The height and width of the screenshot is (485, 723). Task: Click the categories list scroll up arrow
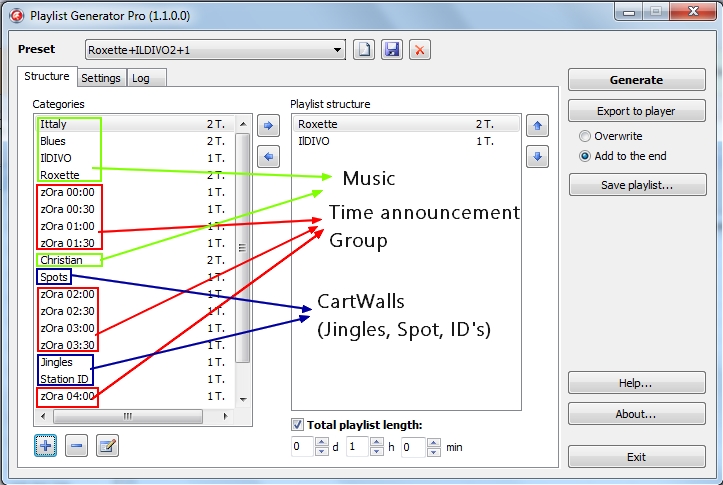[243, 124]
